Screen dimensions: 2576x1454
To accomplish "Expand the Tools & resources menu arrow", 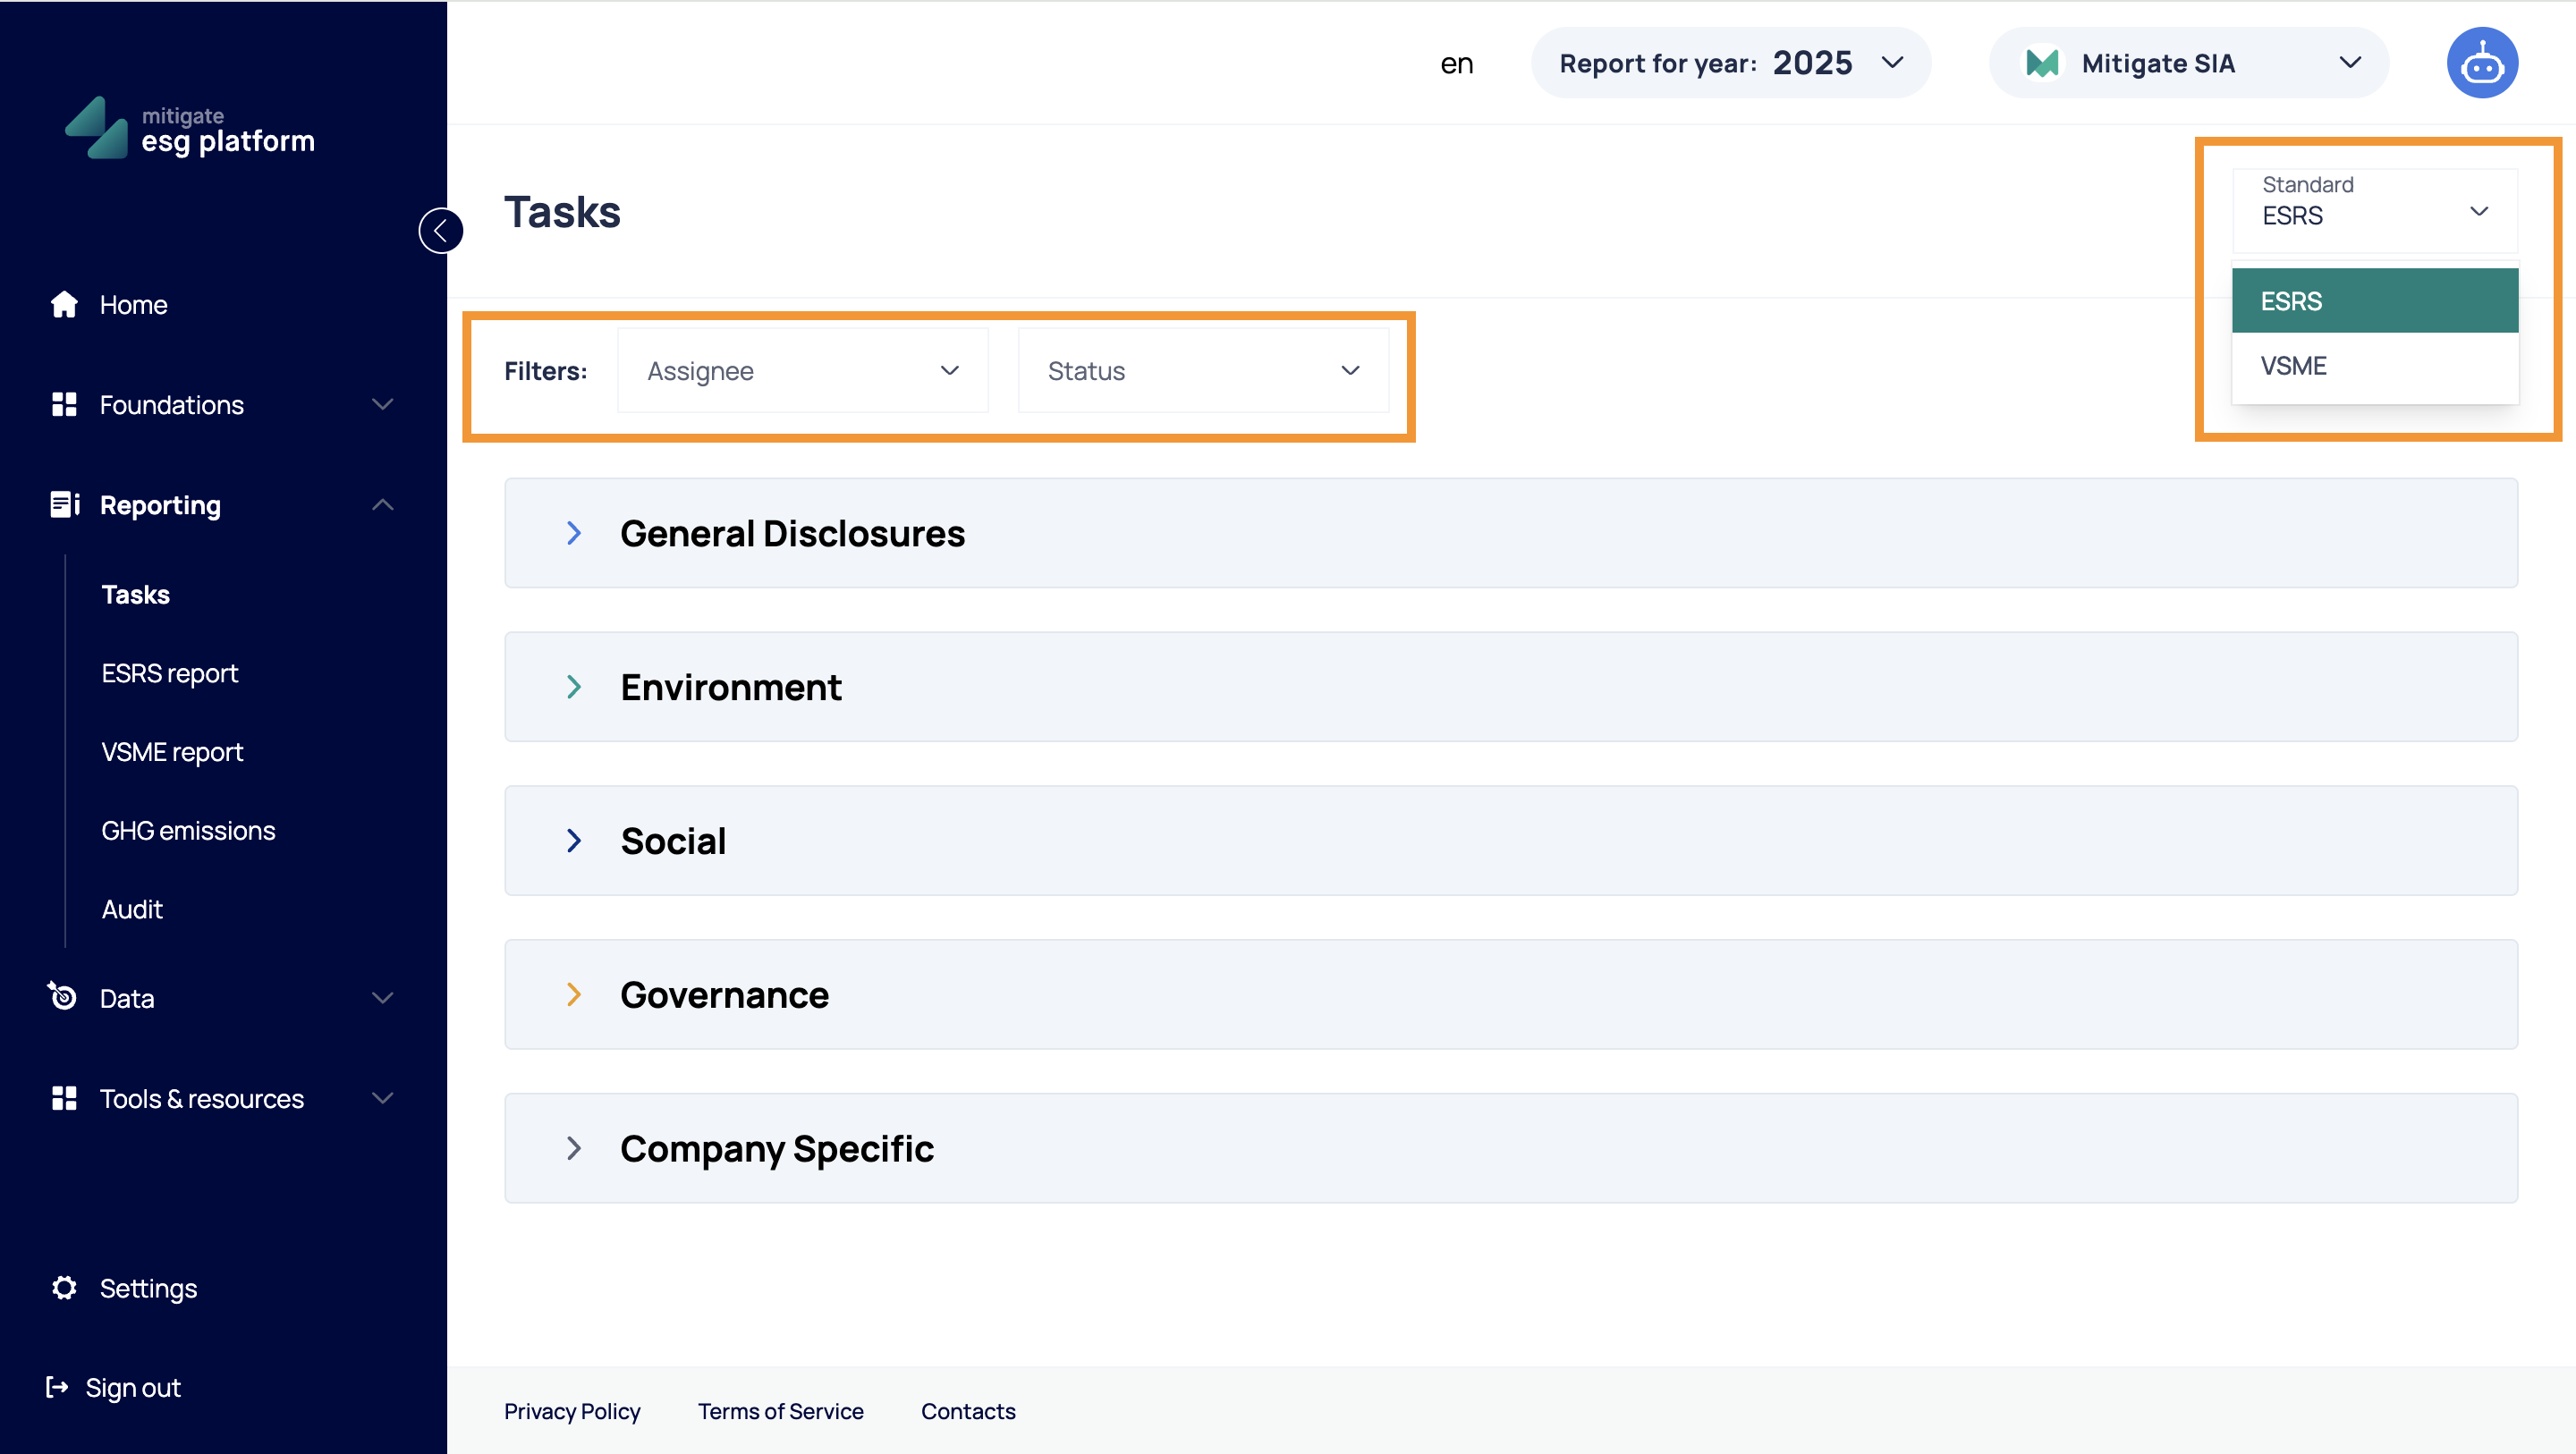I will 382,1098.
